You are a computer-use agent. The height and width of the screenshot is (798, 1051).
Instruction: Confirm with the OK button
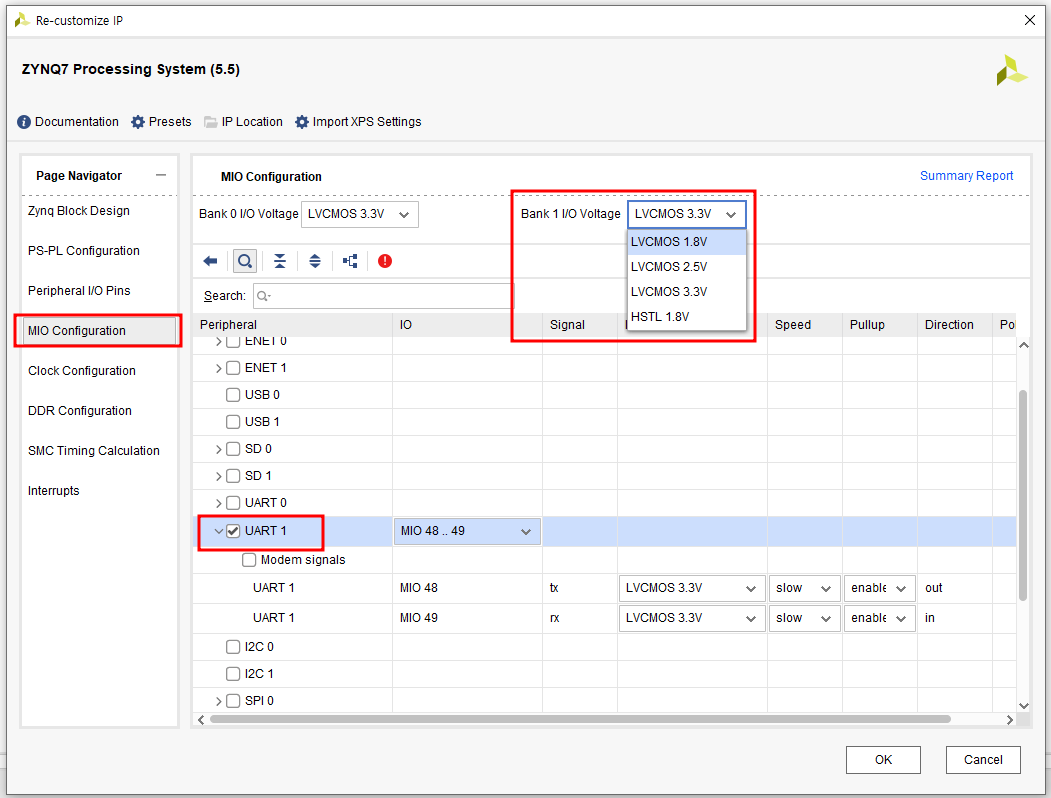[x=883, y=760]
